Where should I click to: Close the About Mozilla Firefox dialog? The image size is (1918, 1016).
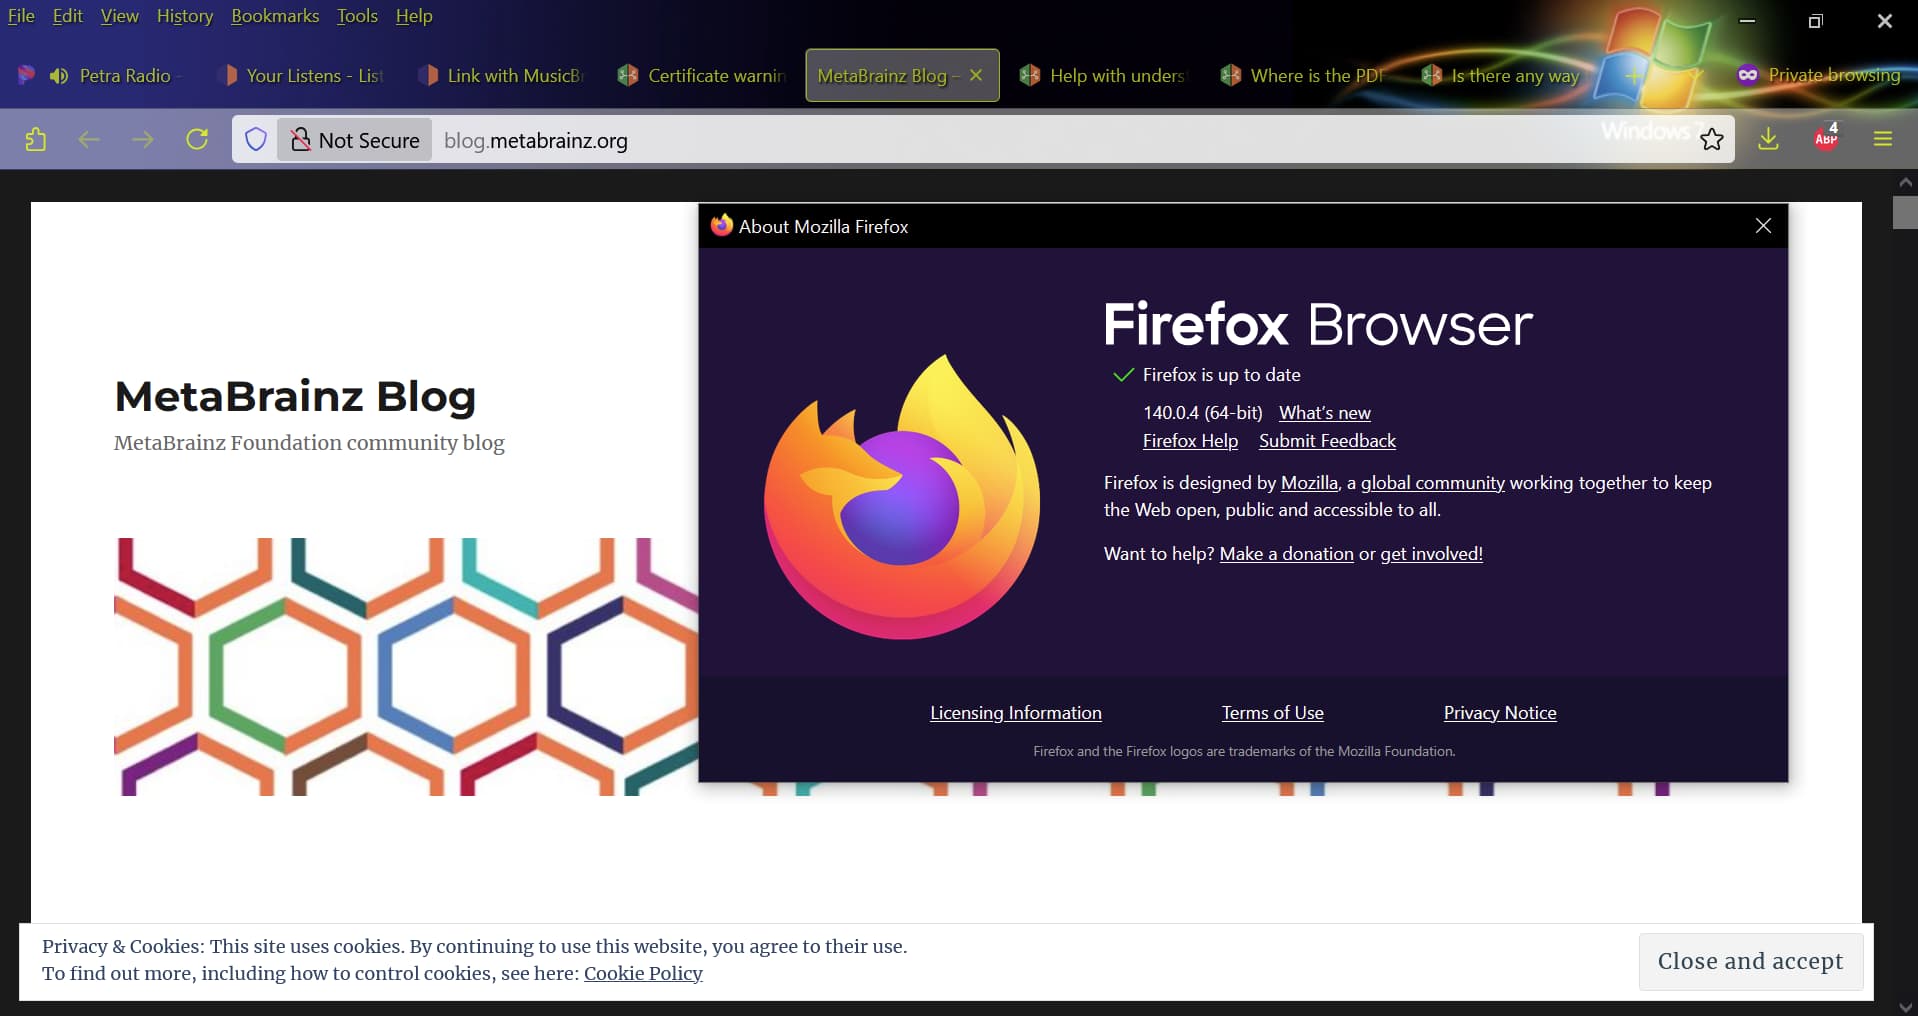(x=1763, y=226)
